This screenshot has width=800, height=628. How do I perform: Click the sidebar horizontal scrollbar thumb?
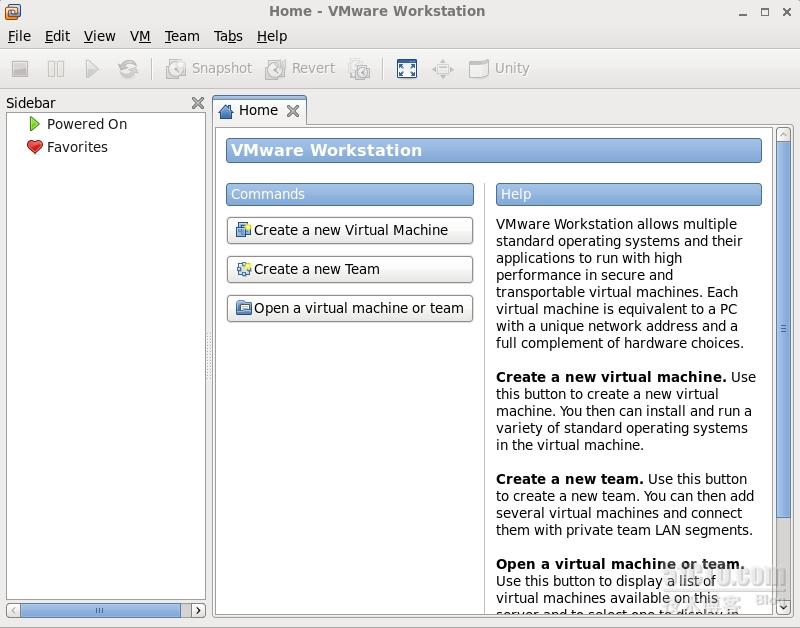tap(100, 610)
